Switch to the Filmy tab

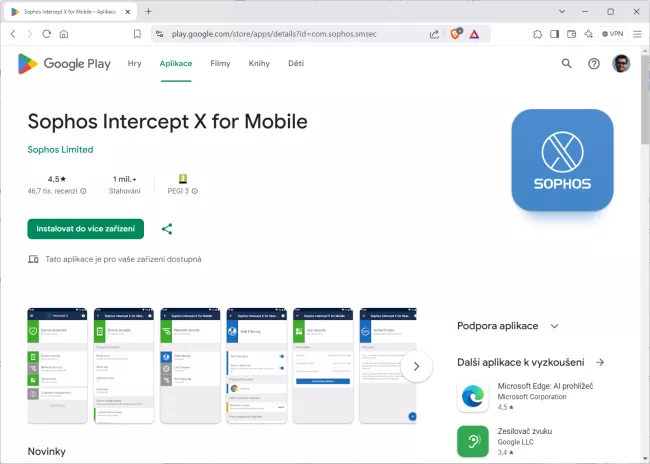point(220,63)
